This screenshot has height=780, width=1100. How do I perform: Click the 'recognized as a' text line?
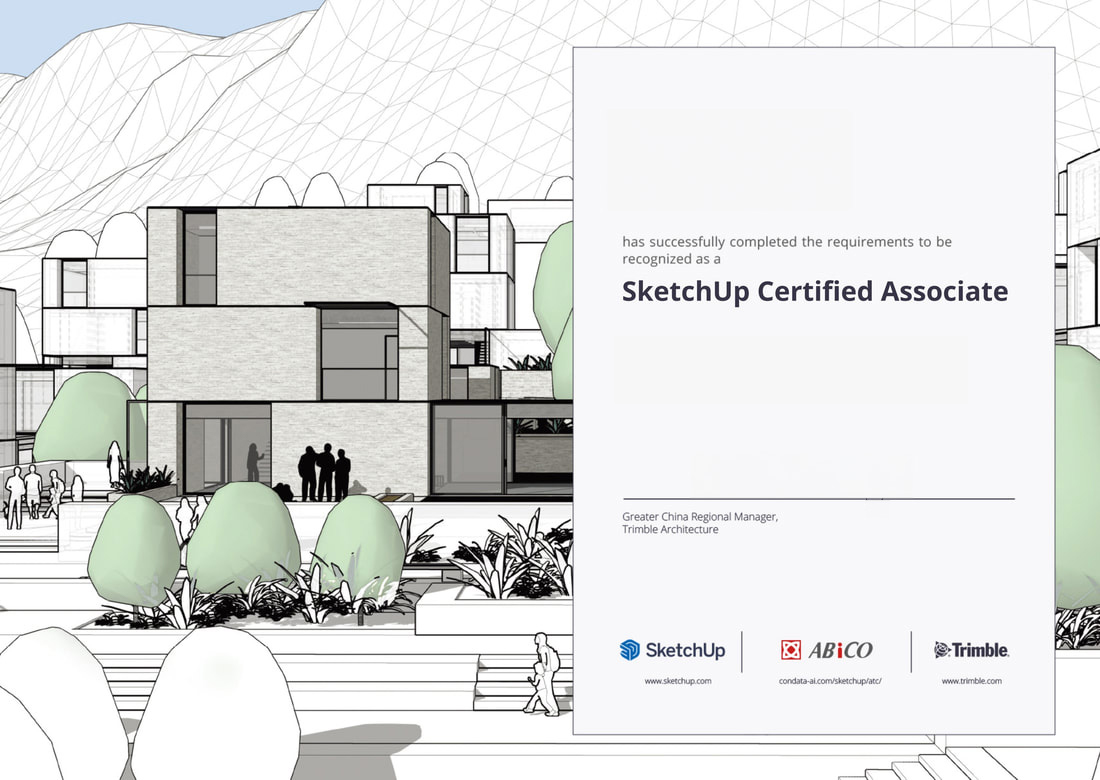671,259
